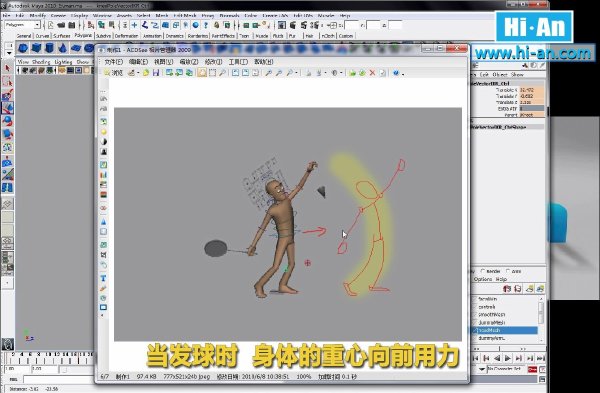Open the viewport Lighting menu
Screen dimensions: 600x393
click(63, 62)
